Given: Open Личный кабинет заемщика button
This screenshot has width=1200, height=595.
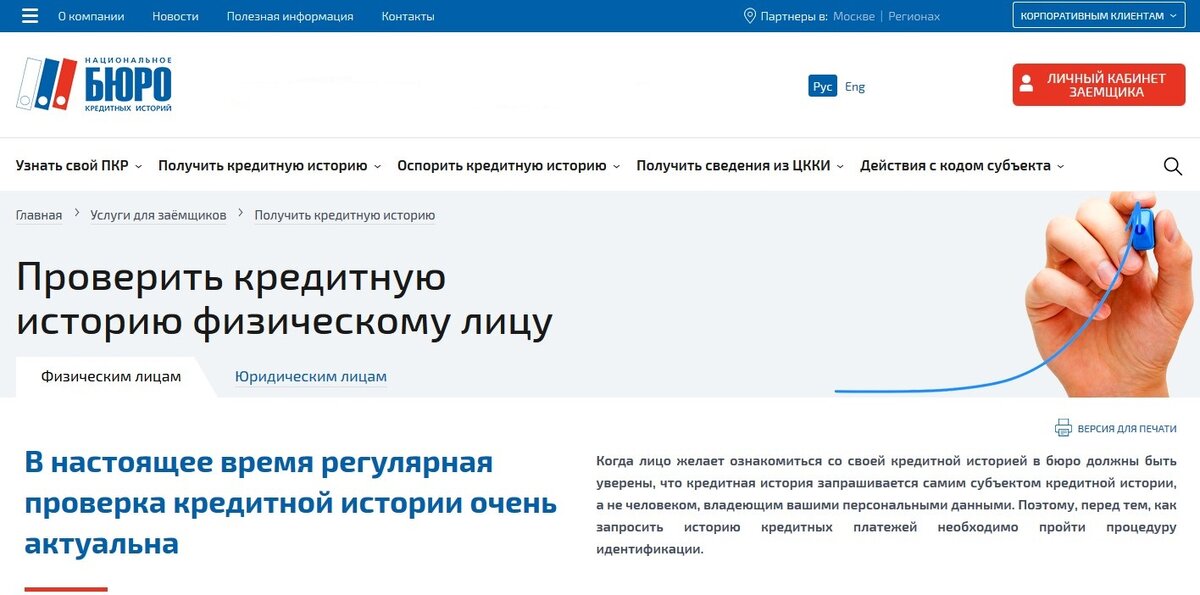Looking at the screenshot, I should pyautogui.click(x=1099, y=85).
